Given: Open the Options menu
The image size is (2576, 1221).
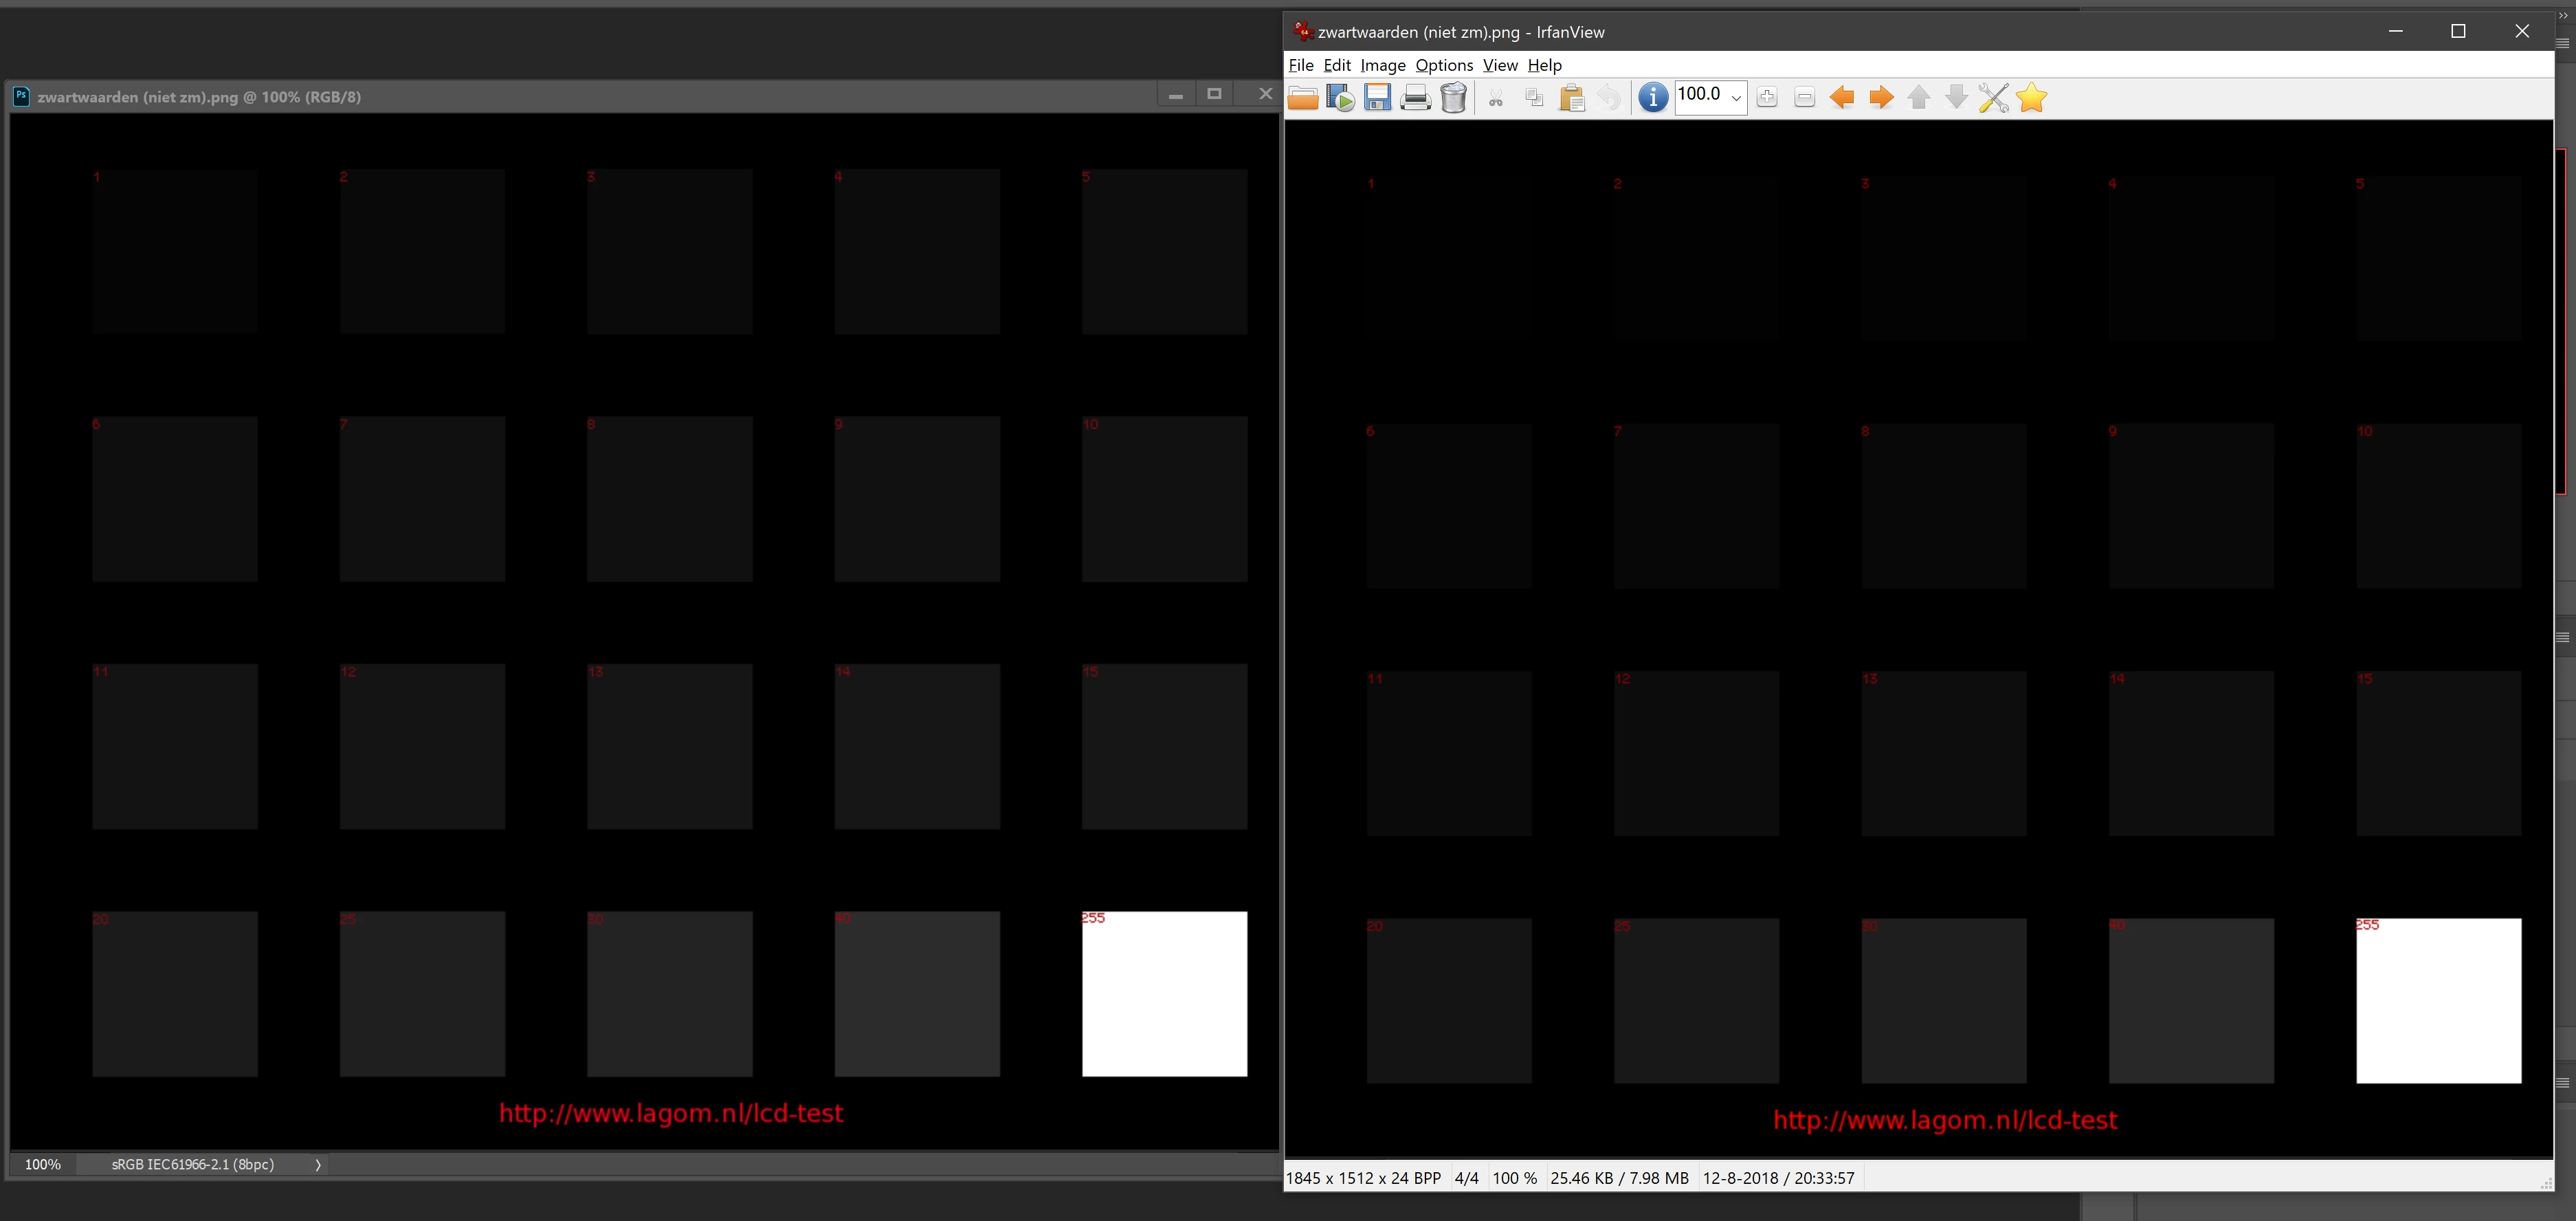Looking at the screenshot, I should tap(1443, 65).
